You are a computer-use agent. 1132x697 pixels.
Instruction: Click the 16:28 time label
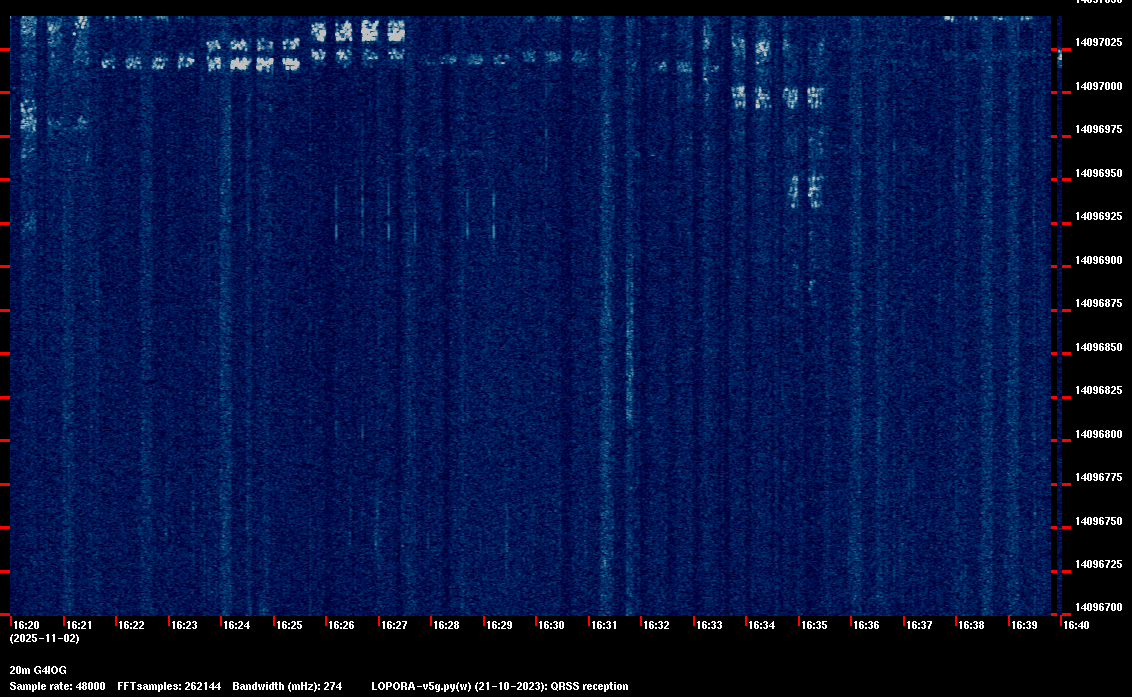click(446, 625)
